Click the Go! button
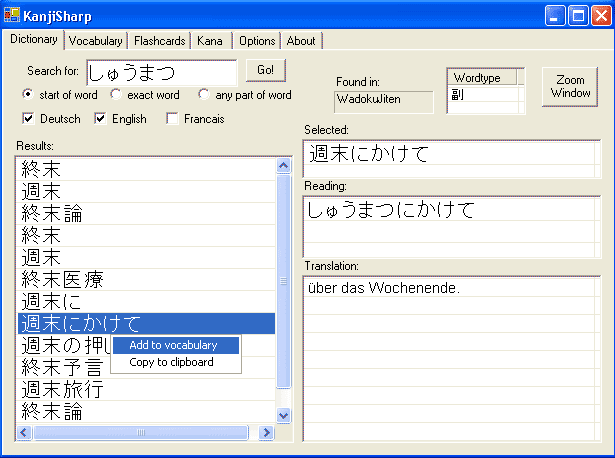 point(266,70)
